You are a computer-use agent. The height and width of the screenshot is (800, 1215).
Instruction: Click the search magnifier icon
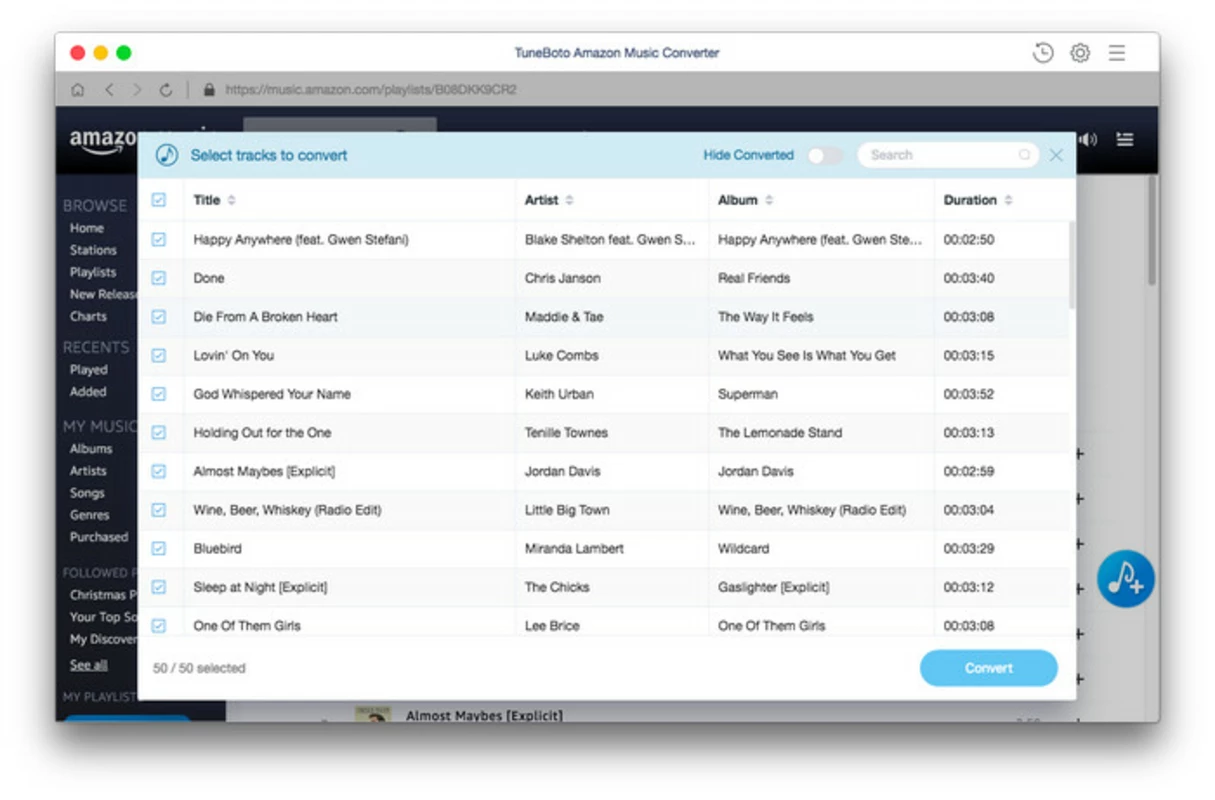1024,155
